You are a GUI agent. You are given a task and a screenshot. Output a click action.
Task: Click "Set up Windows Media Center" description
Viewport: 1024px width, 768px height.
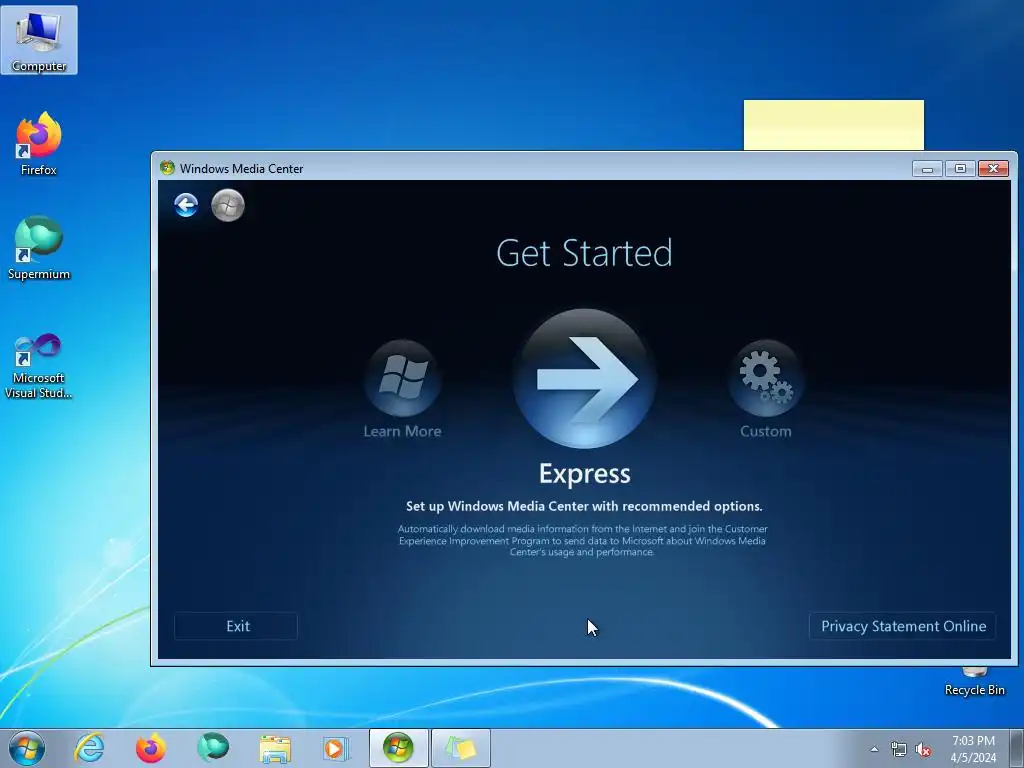(x=584, y=506)
